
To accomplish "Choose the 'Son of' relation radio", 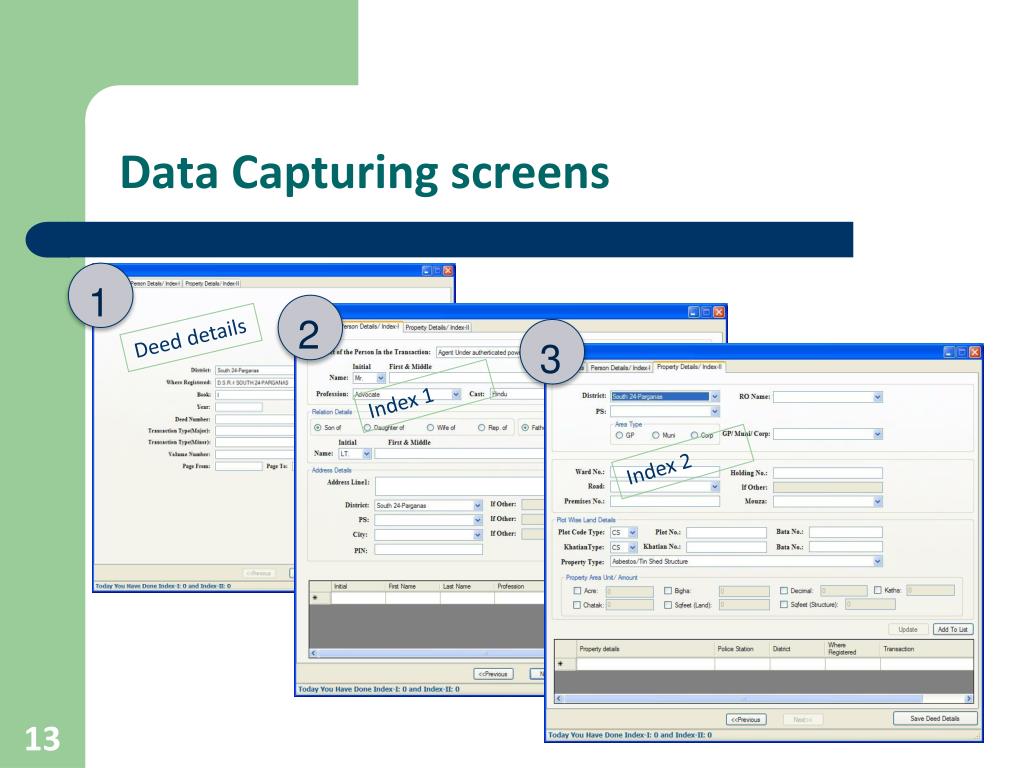I will tap(317, 428).
